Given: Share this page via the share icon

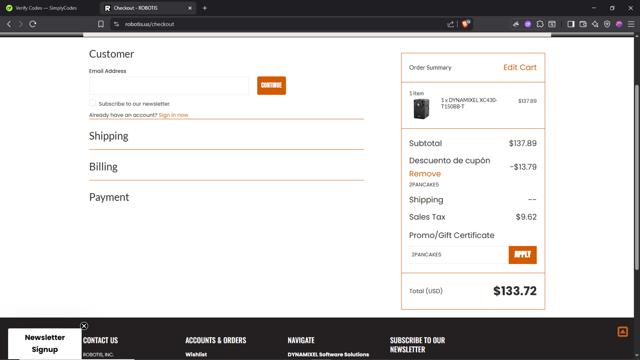Looking at the screenshot, I should 451,24.
